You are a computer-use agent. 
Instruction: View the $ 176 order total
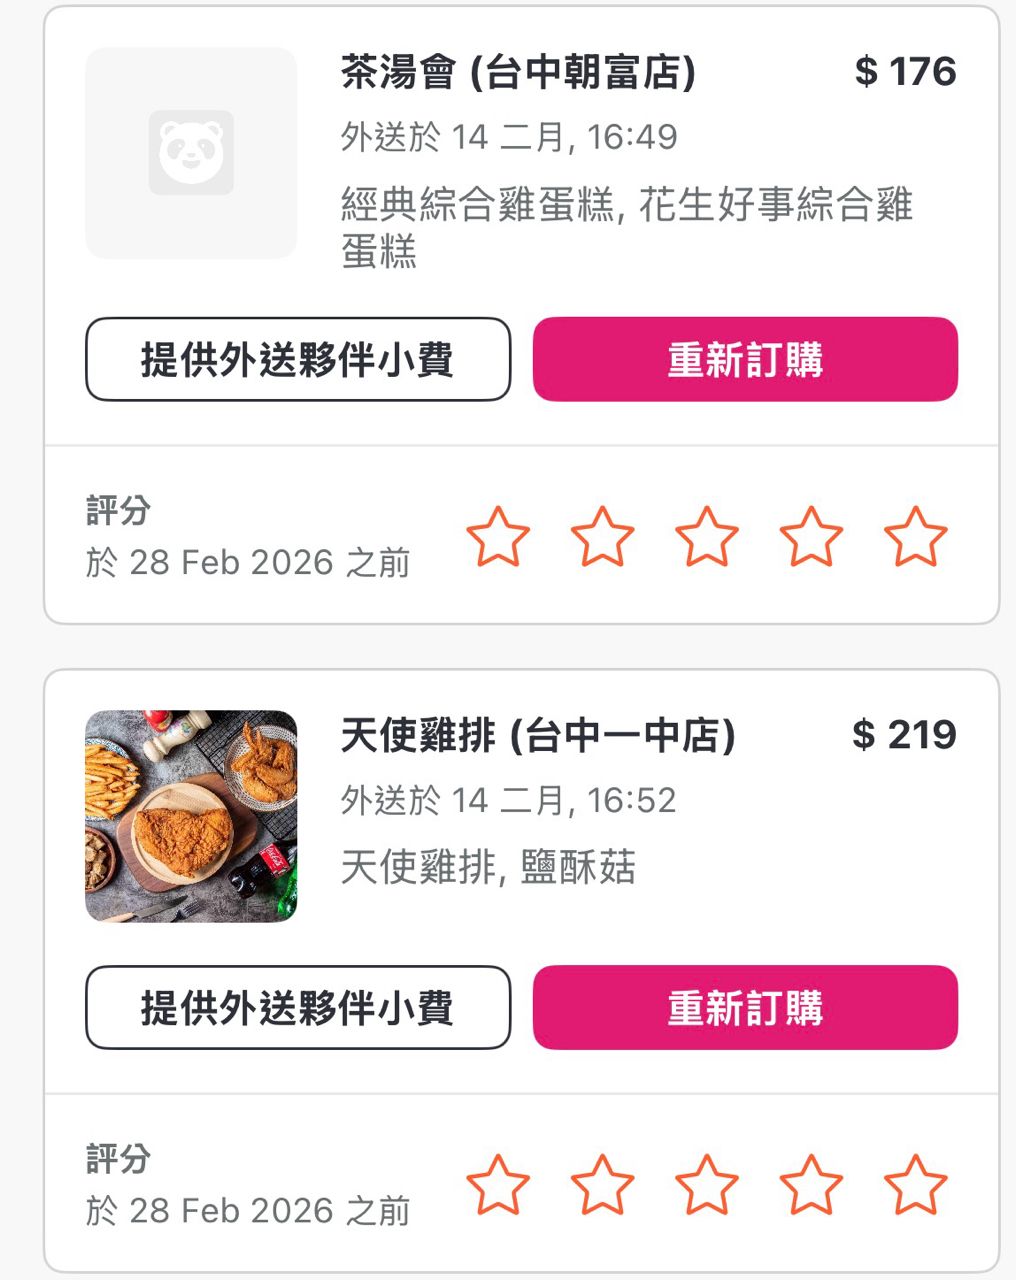(905, 72)
